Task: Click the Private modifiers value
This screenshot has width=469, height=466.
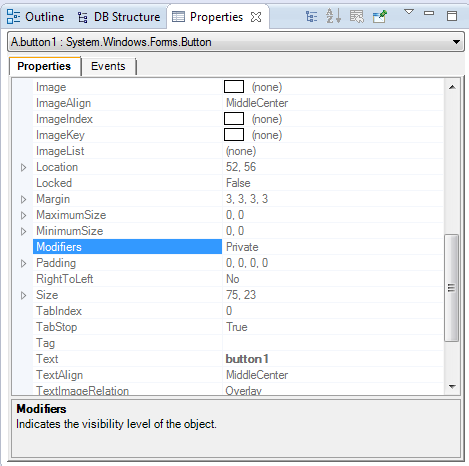Action: click(x=242, y=247)
